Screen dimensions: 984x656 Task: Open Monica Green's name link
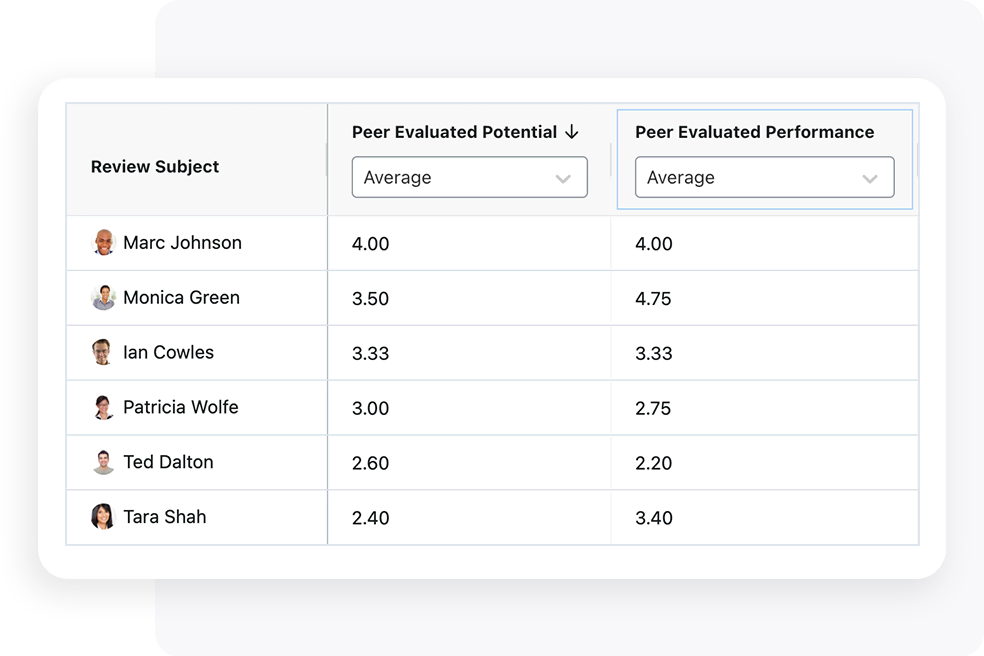181,298
